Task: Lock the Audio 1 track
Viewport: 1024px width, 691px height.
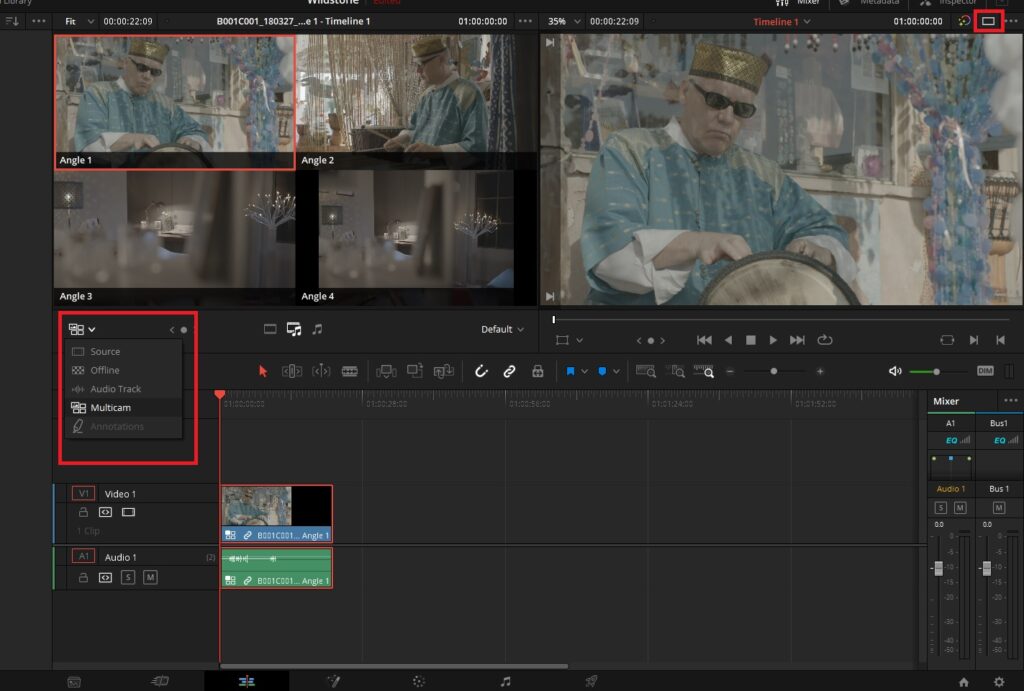Action: pyautogui.click(x=83, y=577)
